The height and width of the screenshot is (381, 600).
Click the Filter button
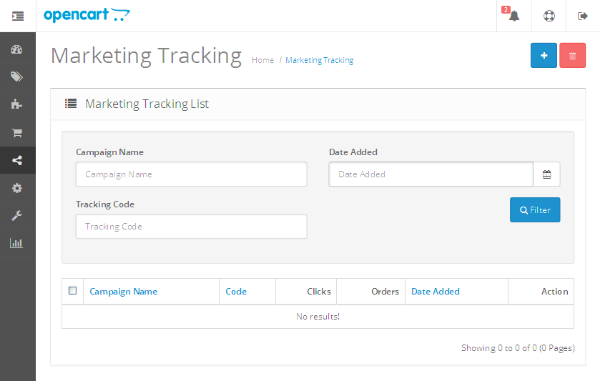tap(535, 210)
